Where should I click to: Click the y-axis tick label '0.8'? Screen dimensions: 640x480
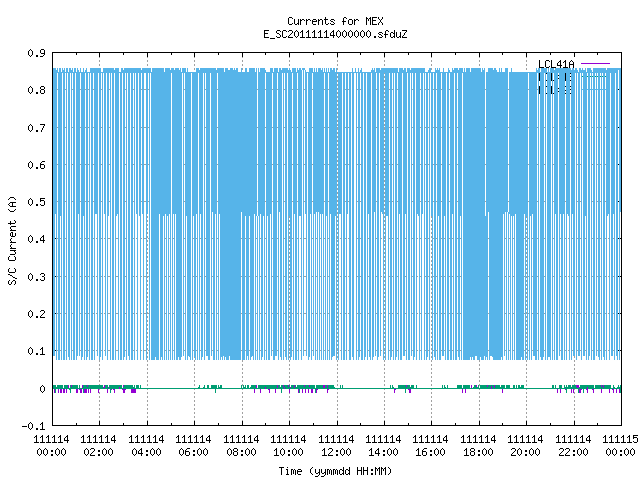[36, 90]
